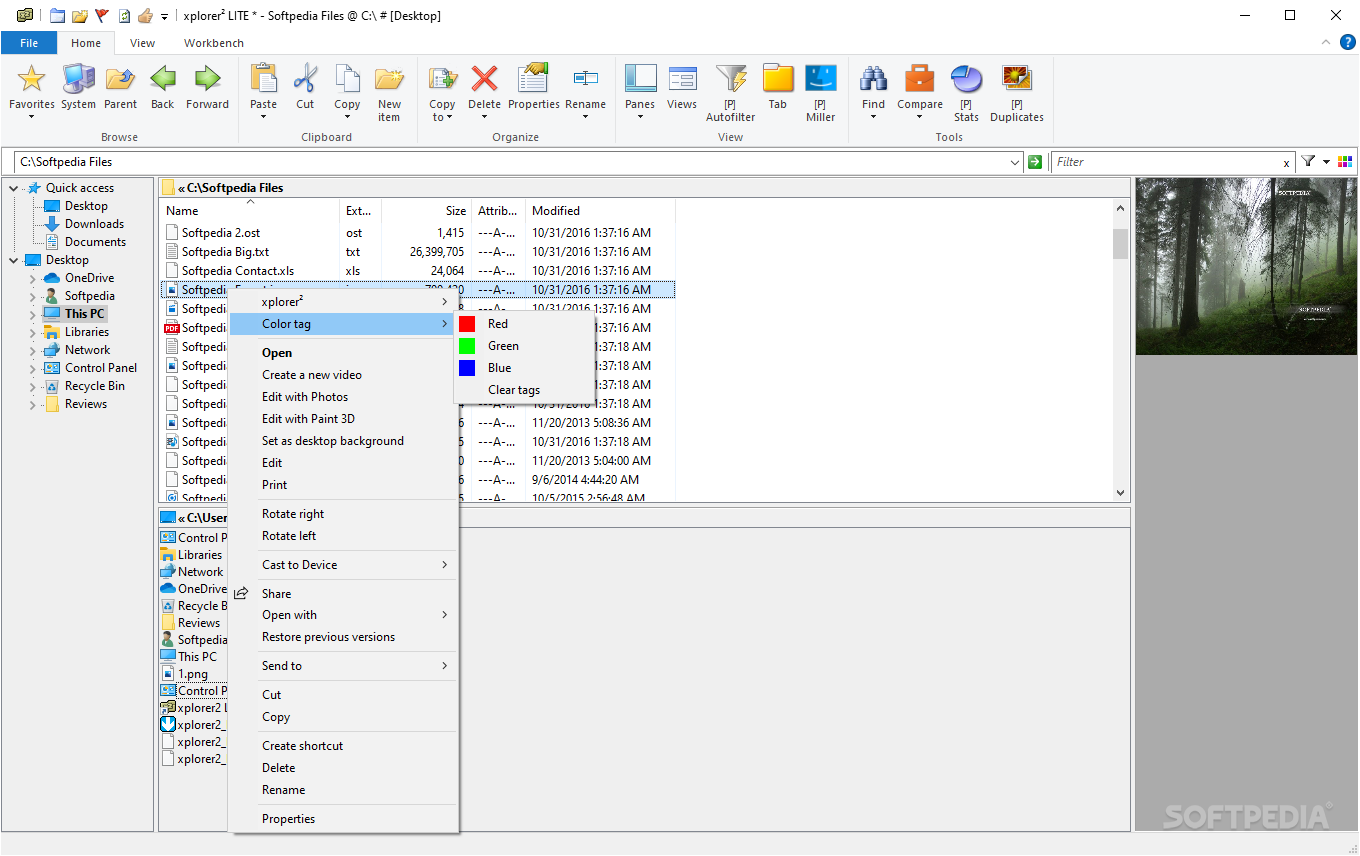Click the file list vertical scrollbar
Screen dimensions: 1360x856
(1120, 350)
